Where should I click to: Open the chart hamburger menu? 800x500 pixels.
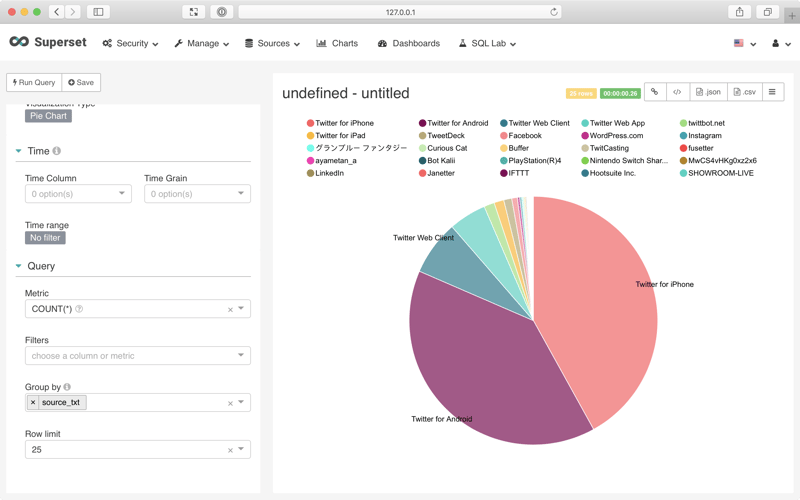coord(772,92)
